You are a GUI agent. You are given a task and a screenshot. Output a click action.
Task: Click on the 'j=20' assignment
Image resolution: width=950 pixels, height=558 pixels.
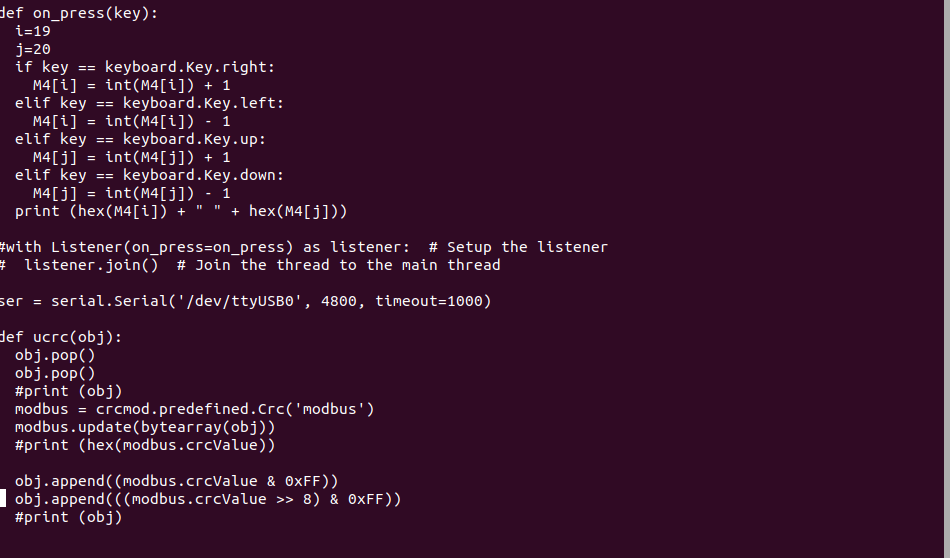pos(33,49)
